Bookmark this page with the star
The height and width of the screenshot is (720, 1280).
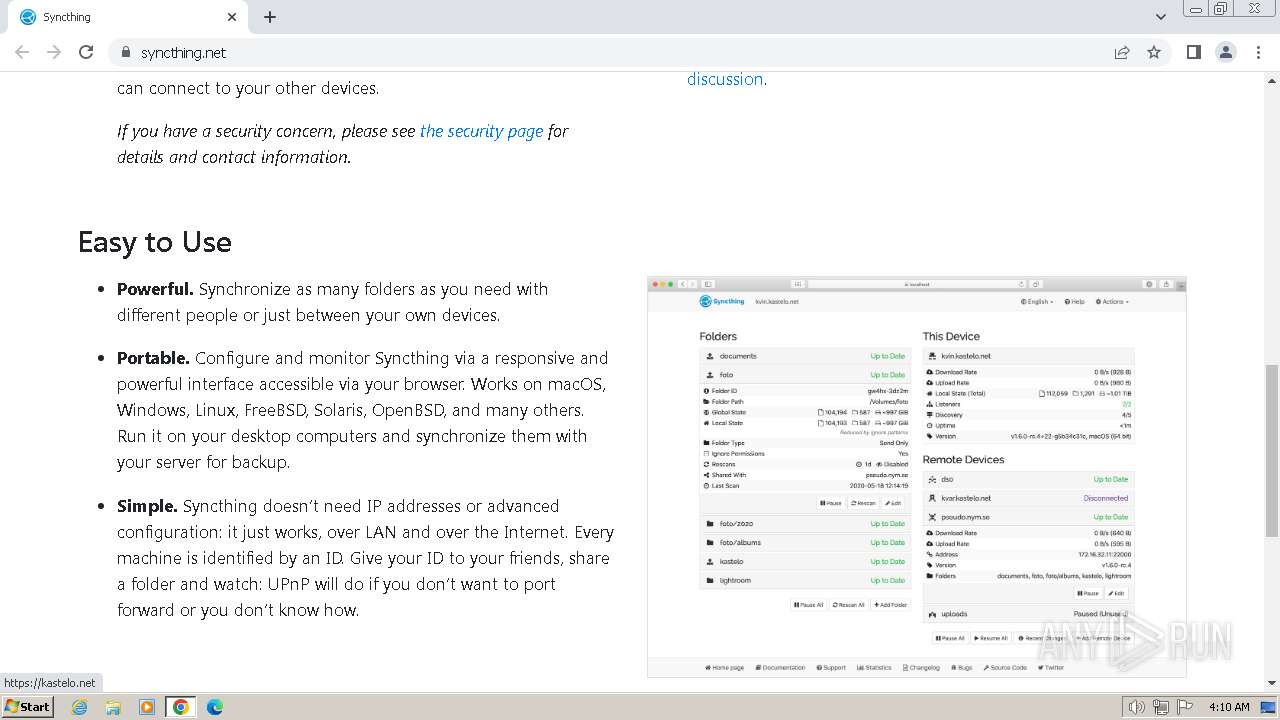click(1154, 52)
